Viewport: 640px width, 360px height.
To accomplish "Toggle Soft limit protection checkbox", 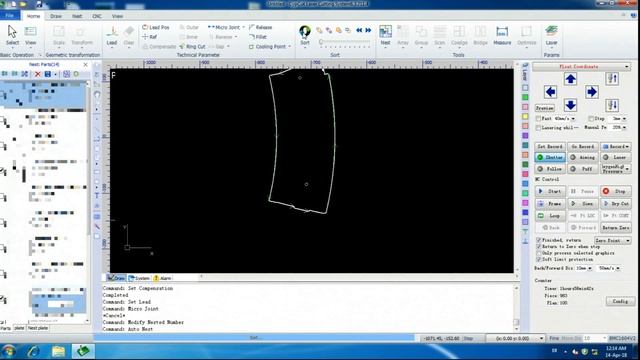I will 538,259.
